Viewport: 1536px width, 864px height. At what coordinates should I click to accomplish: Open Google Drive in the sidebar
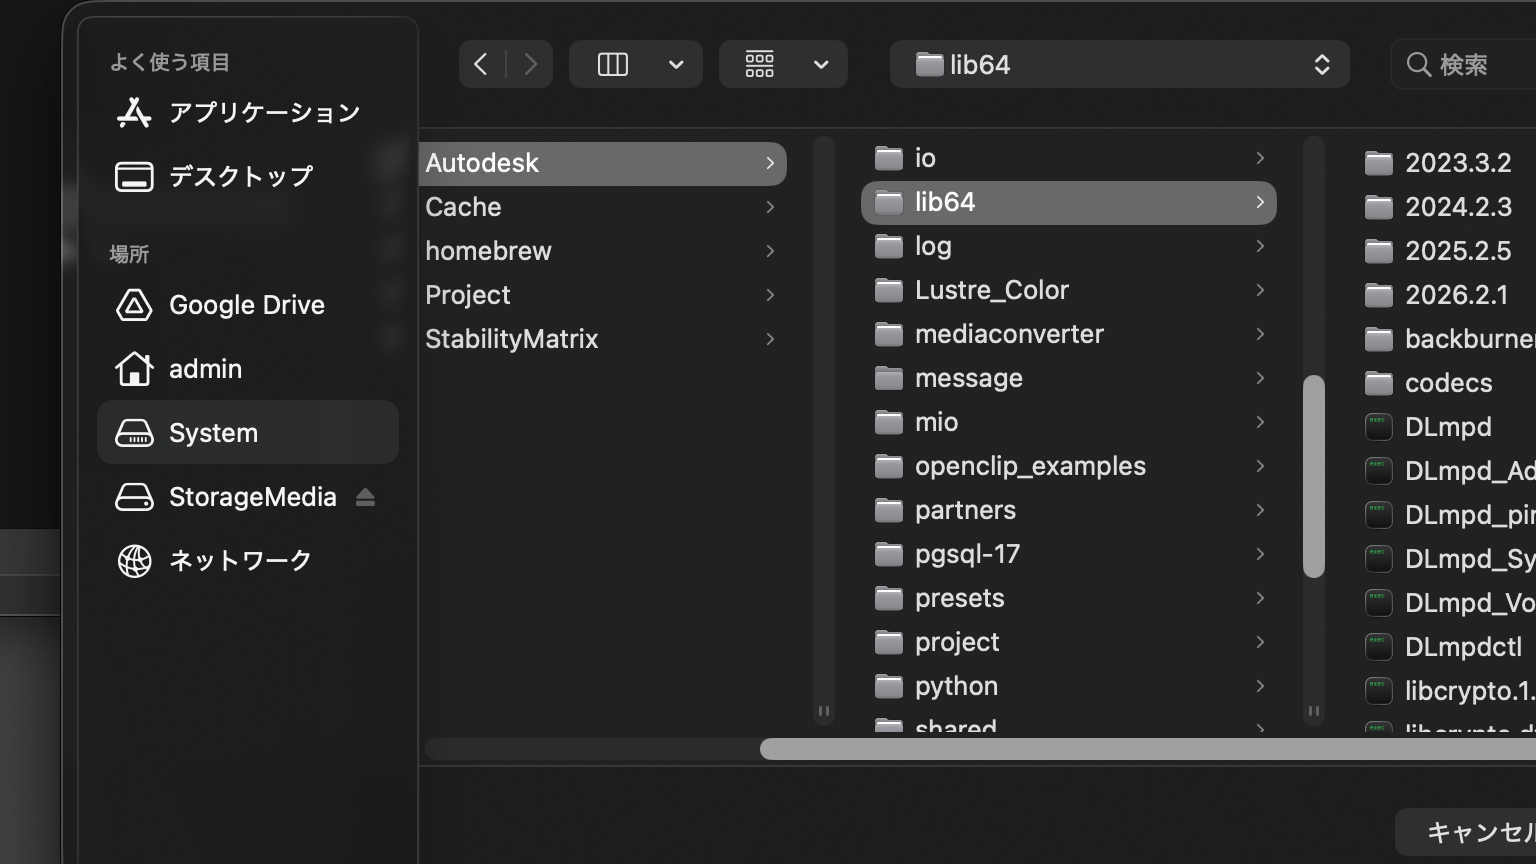(246, 305)
